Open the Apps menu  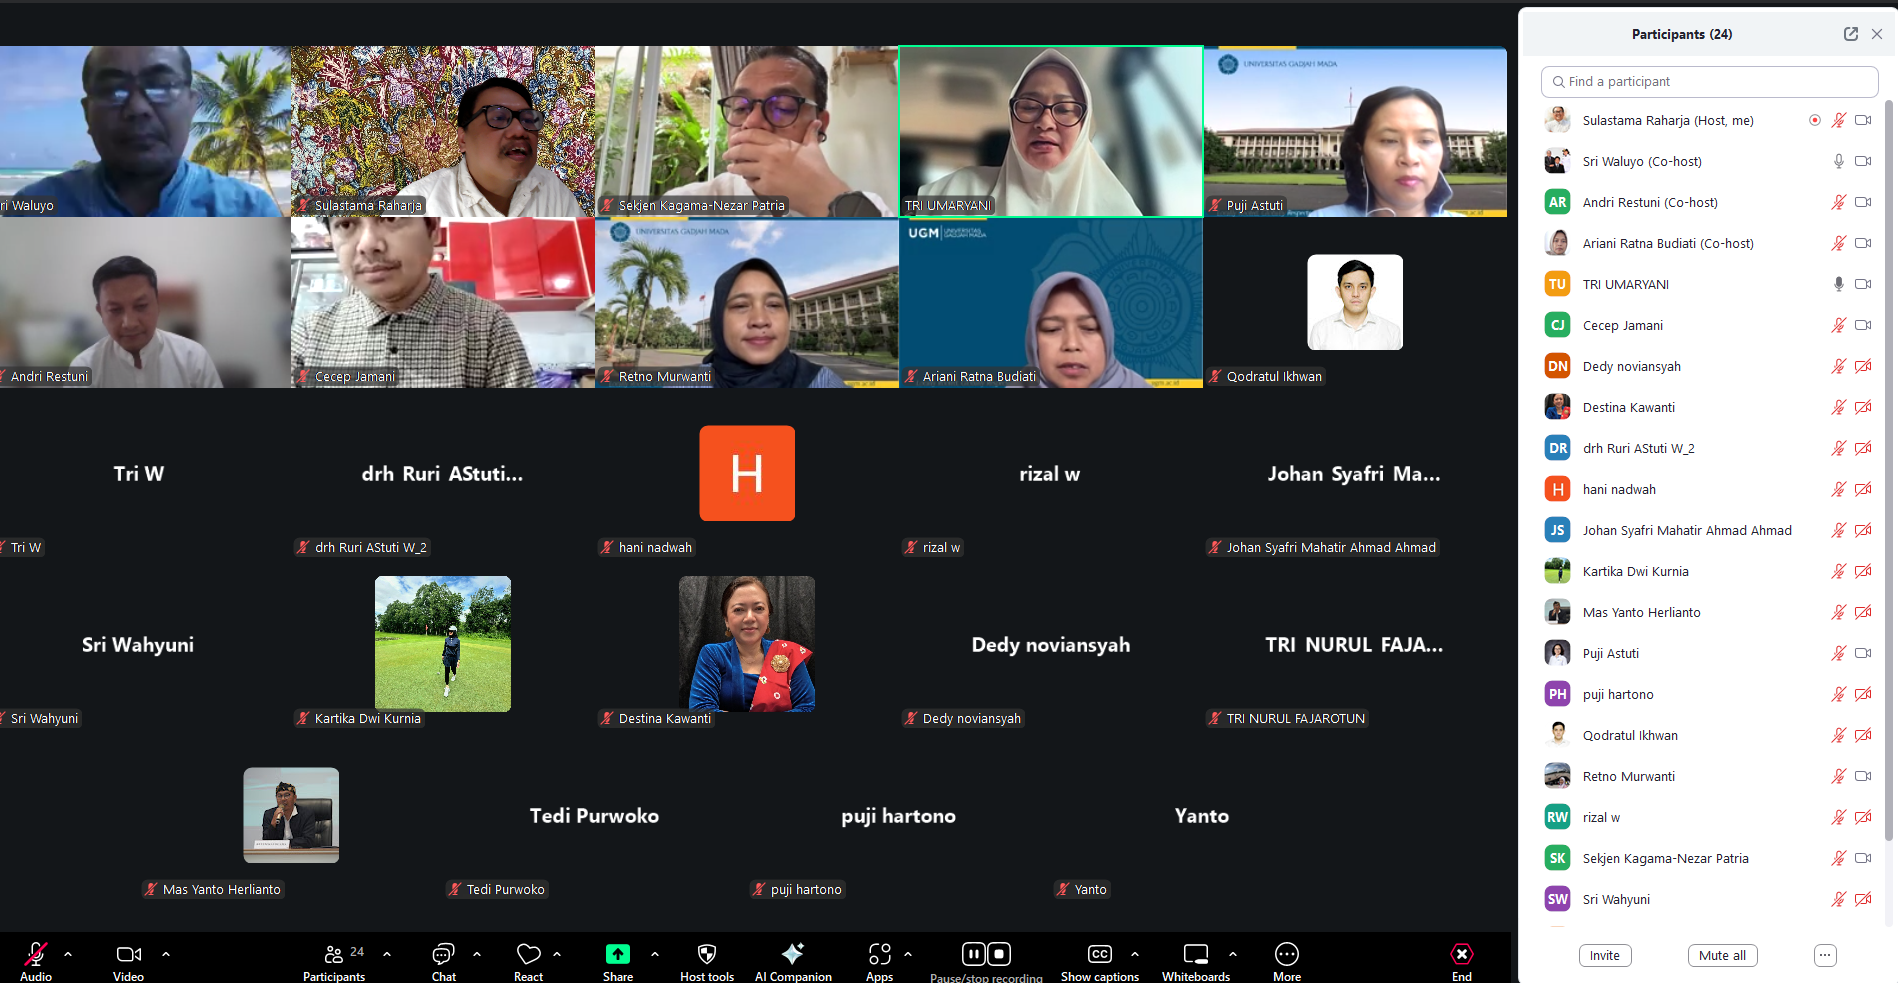879,955
